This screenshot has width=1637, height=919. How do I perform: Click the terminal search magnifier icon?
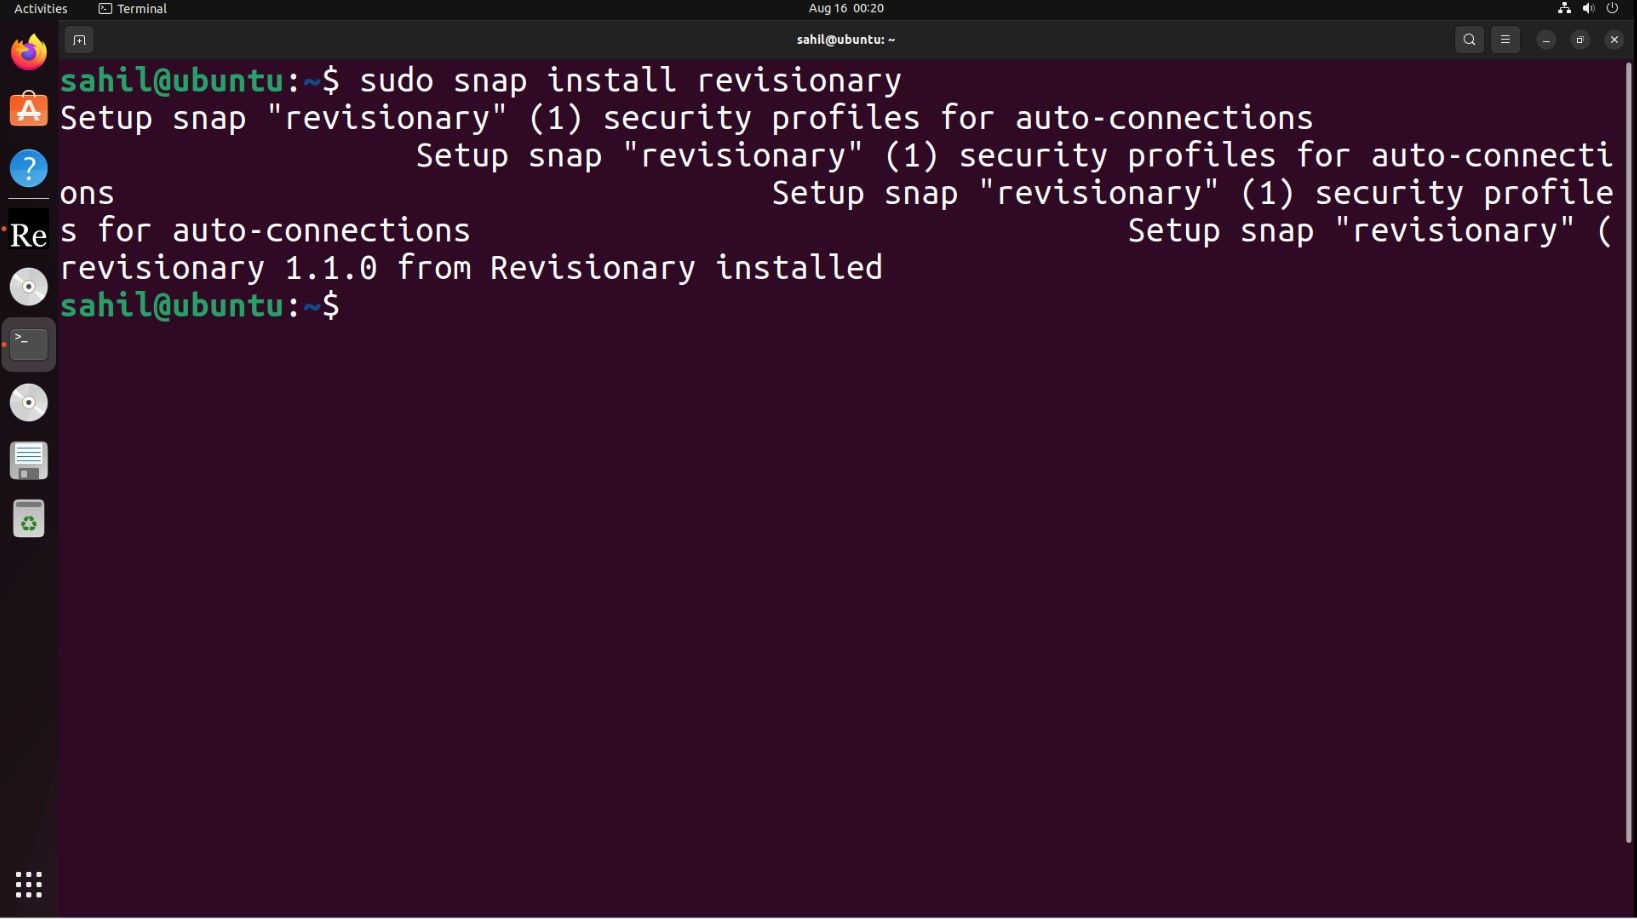1469,40
